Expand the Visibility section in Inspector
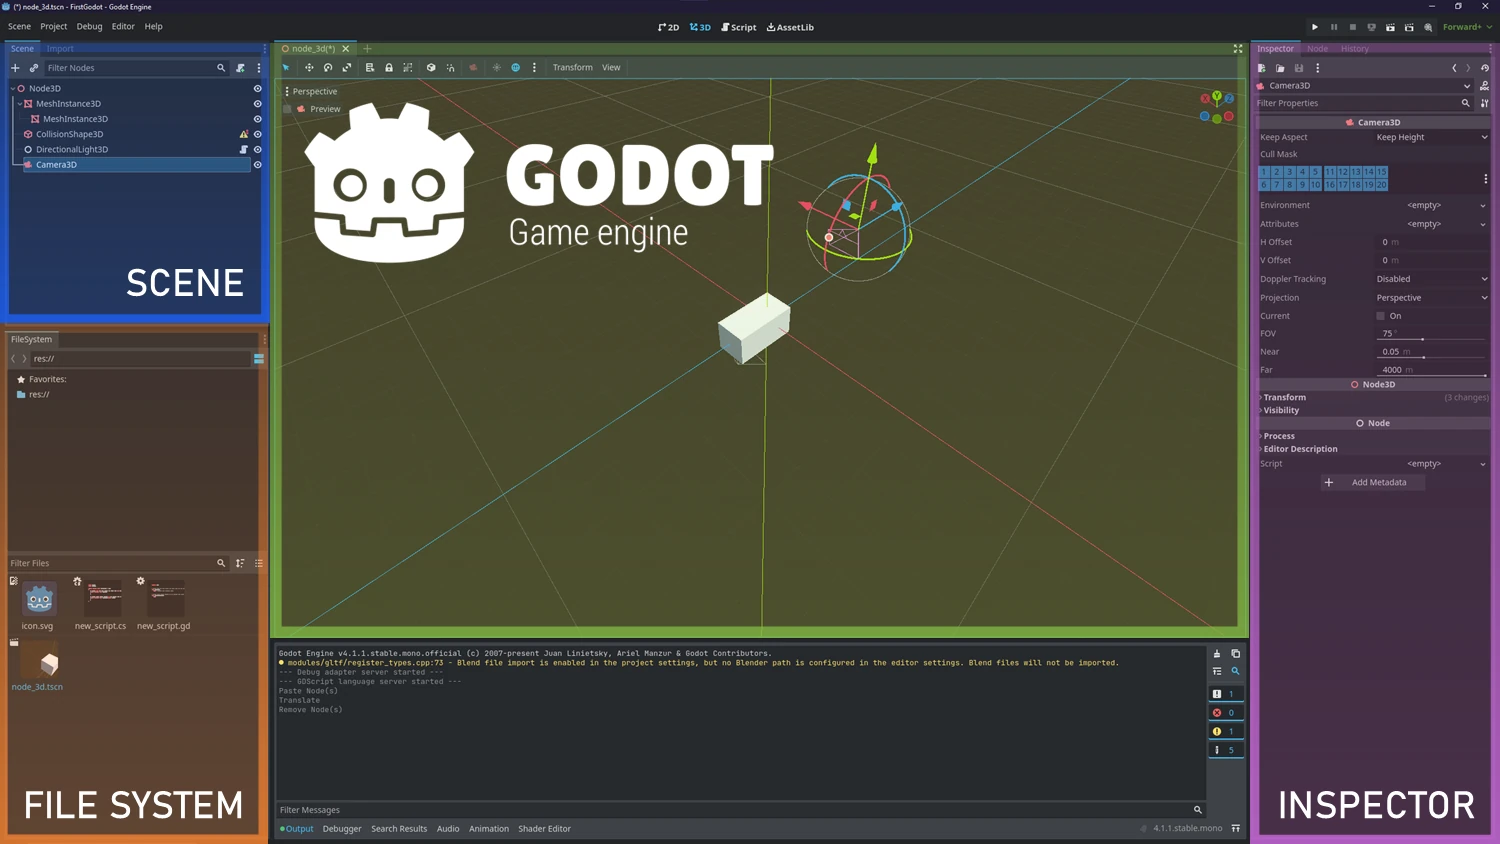 (1374, 410)
